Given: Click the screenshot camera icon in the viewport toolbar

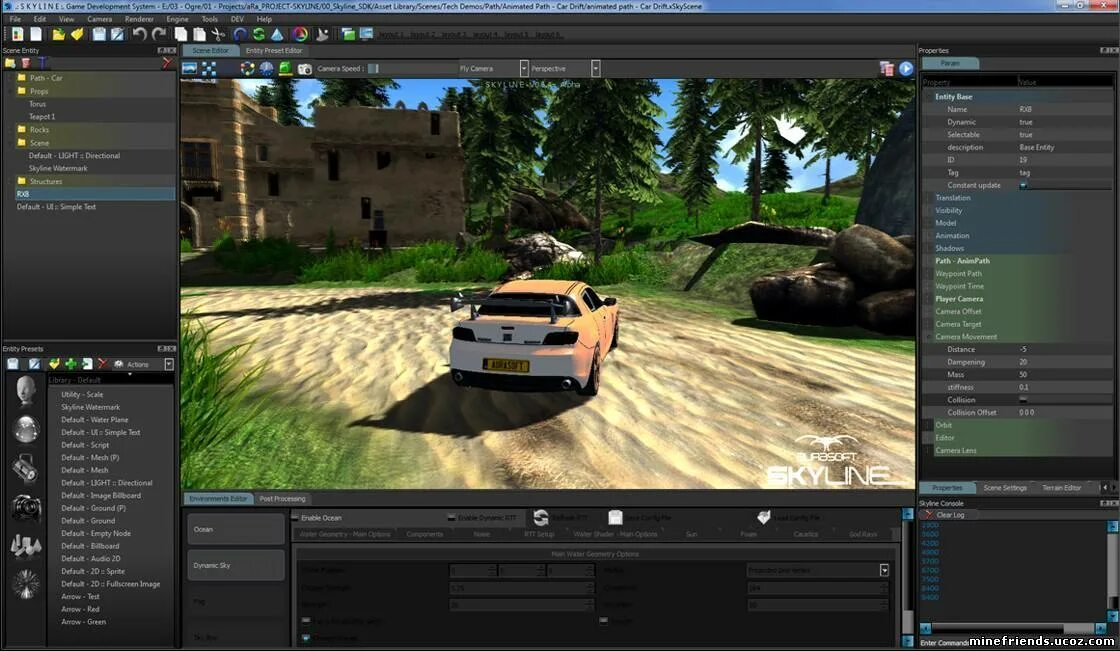Looking at the screenshot, I should click(305, 68).
